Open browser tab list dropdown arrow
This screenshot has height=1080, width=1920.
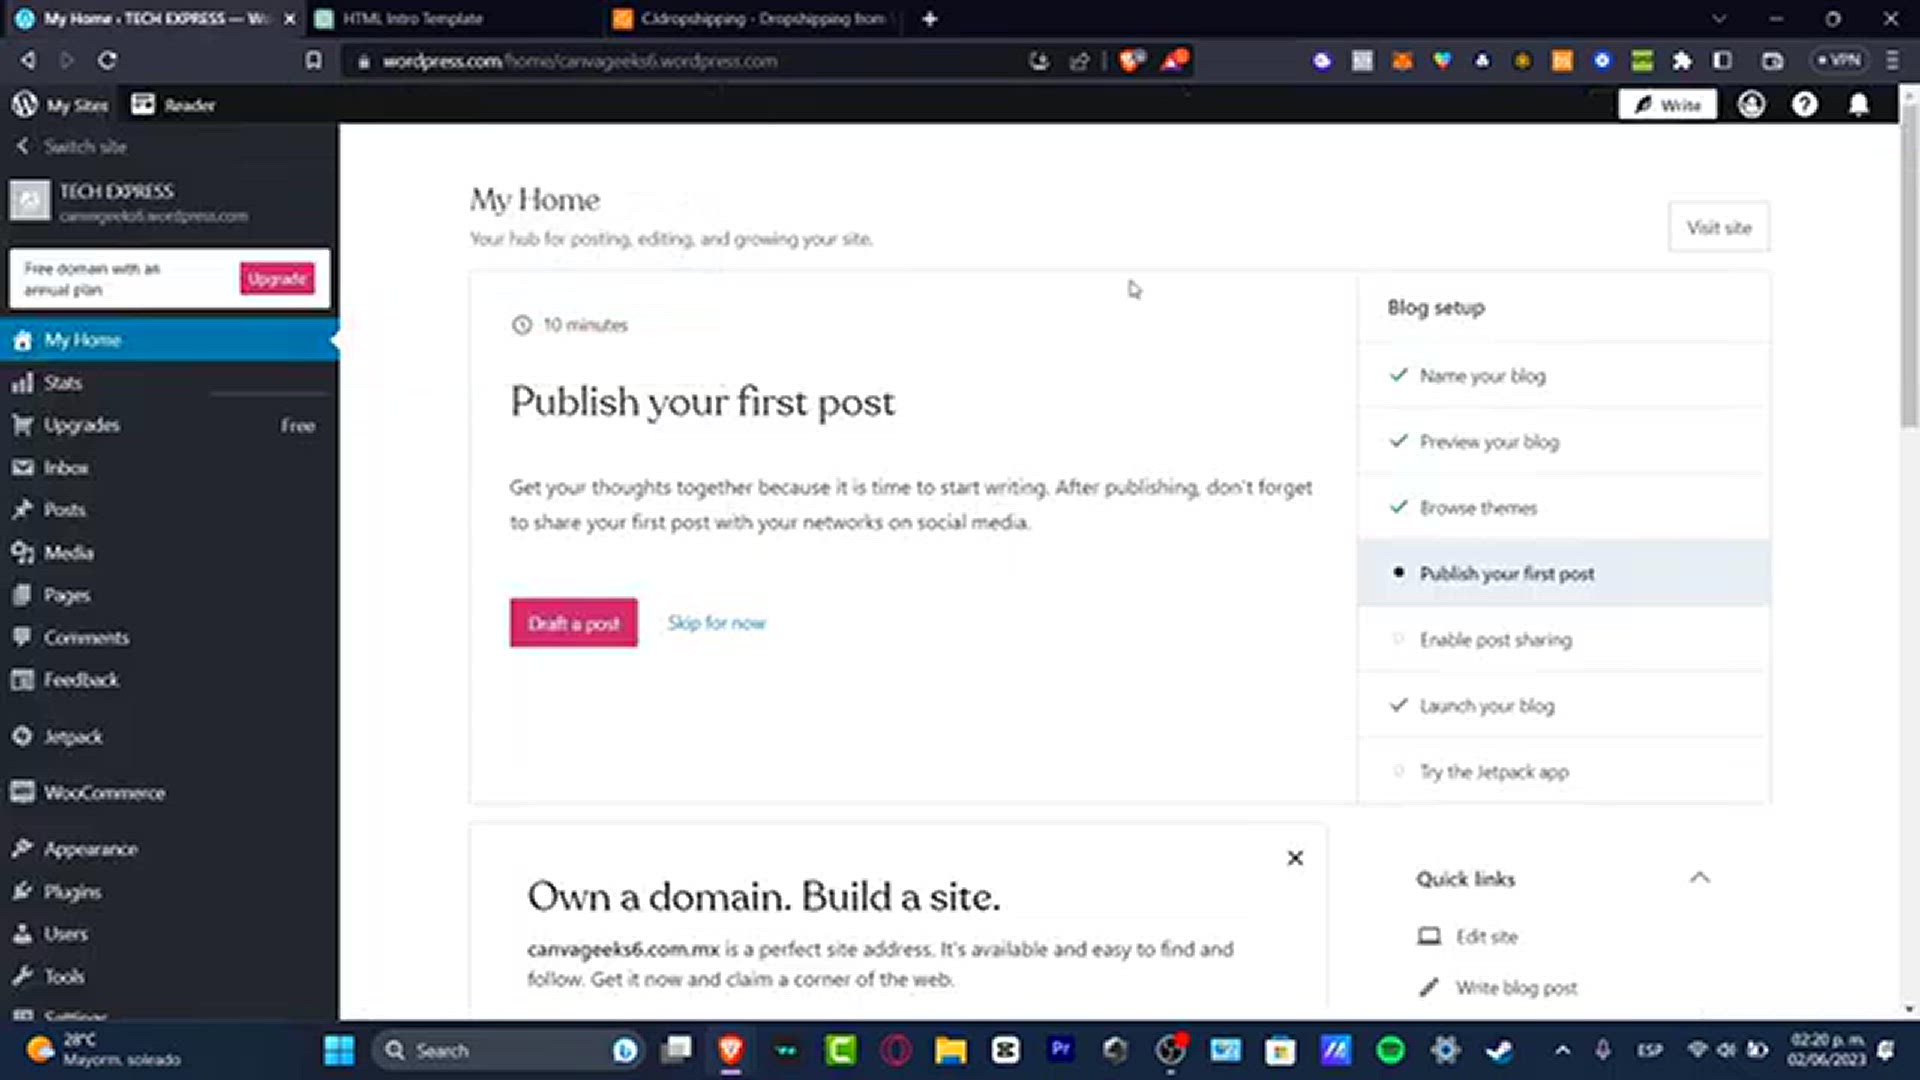pyautogui.click(x=1718, y=18)
